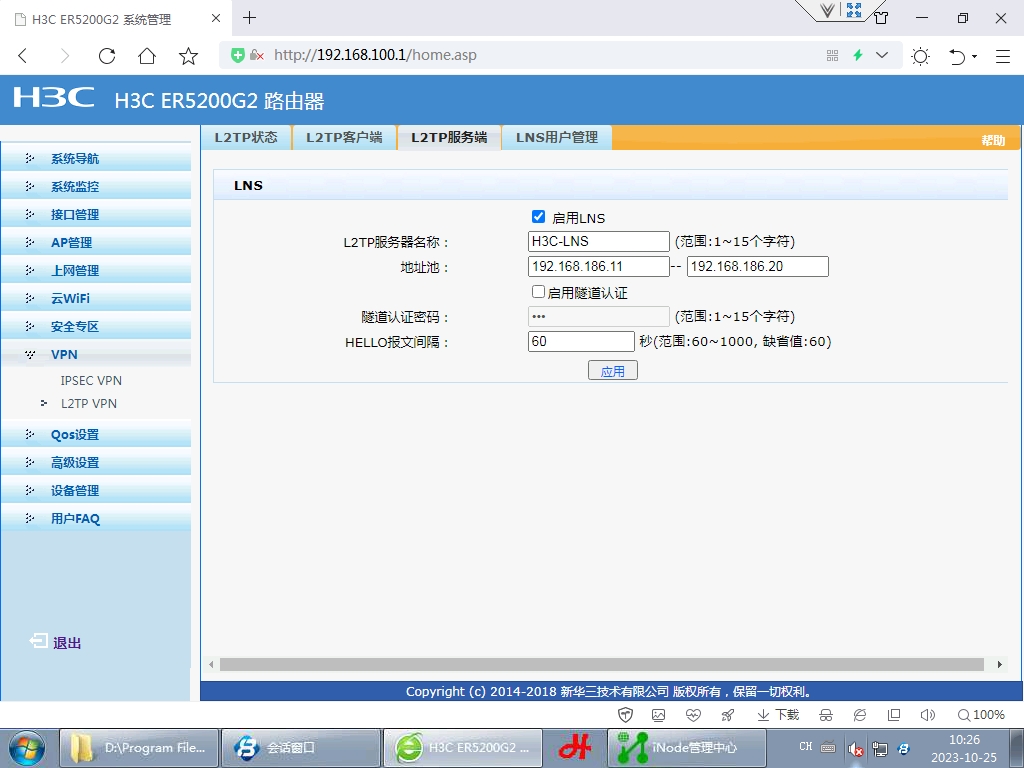The width and height of the screenshot is (1024, 768).
Task: Open the LNS用户管理 tab
Action: click(557, 137)
